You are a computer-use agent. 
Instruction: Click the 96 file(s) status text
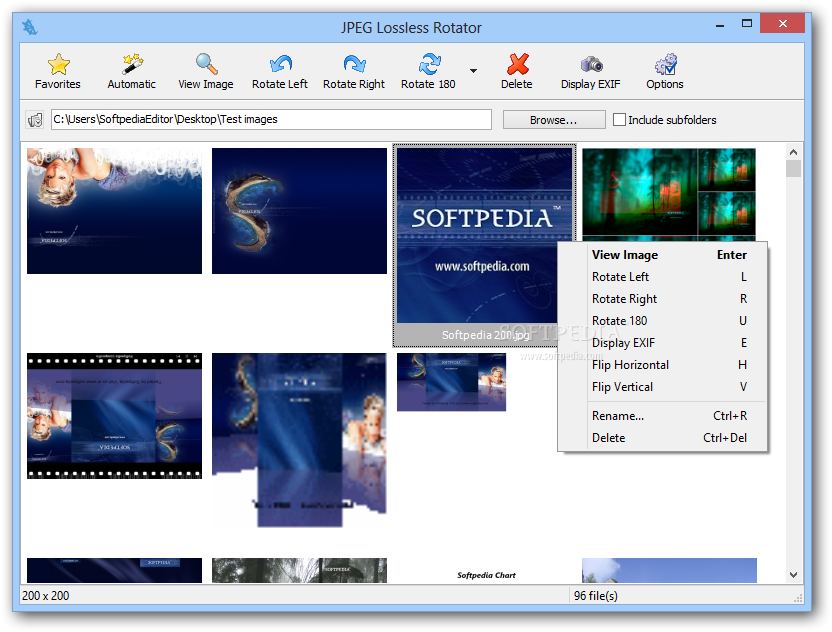[596, 596]
